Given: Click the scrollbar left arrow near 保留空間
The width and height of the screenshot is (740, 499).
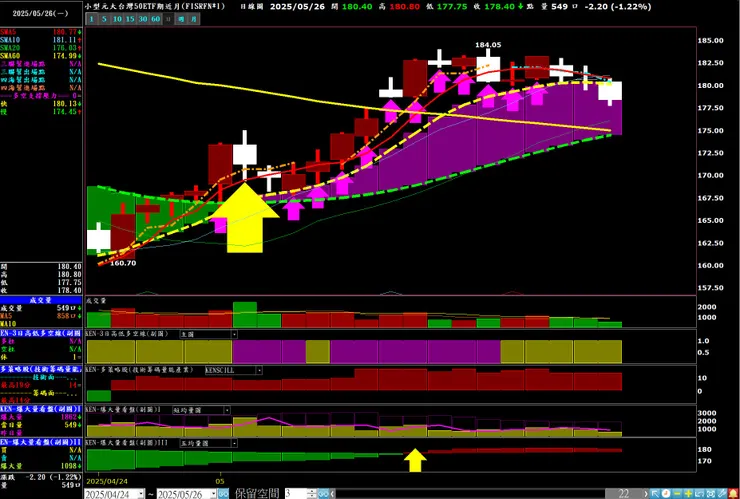Looking at the screenshot, I should (332, 494).
